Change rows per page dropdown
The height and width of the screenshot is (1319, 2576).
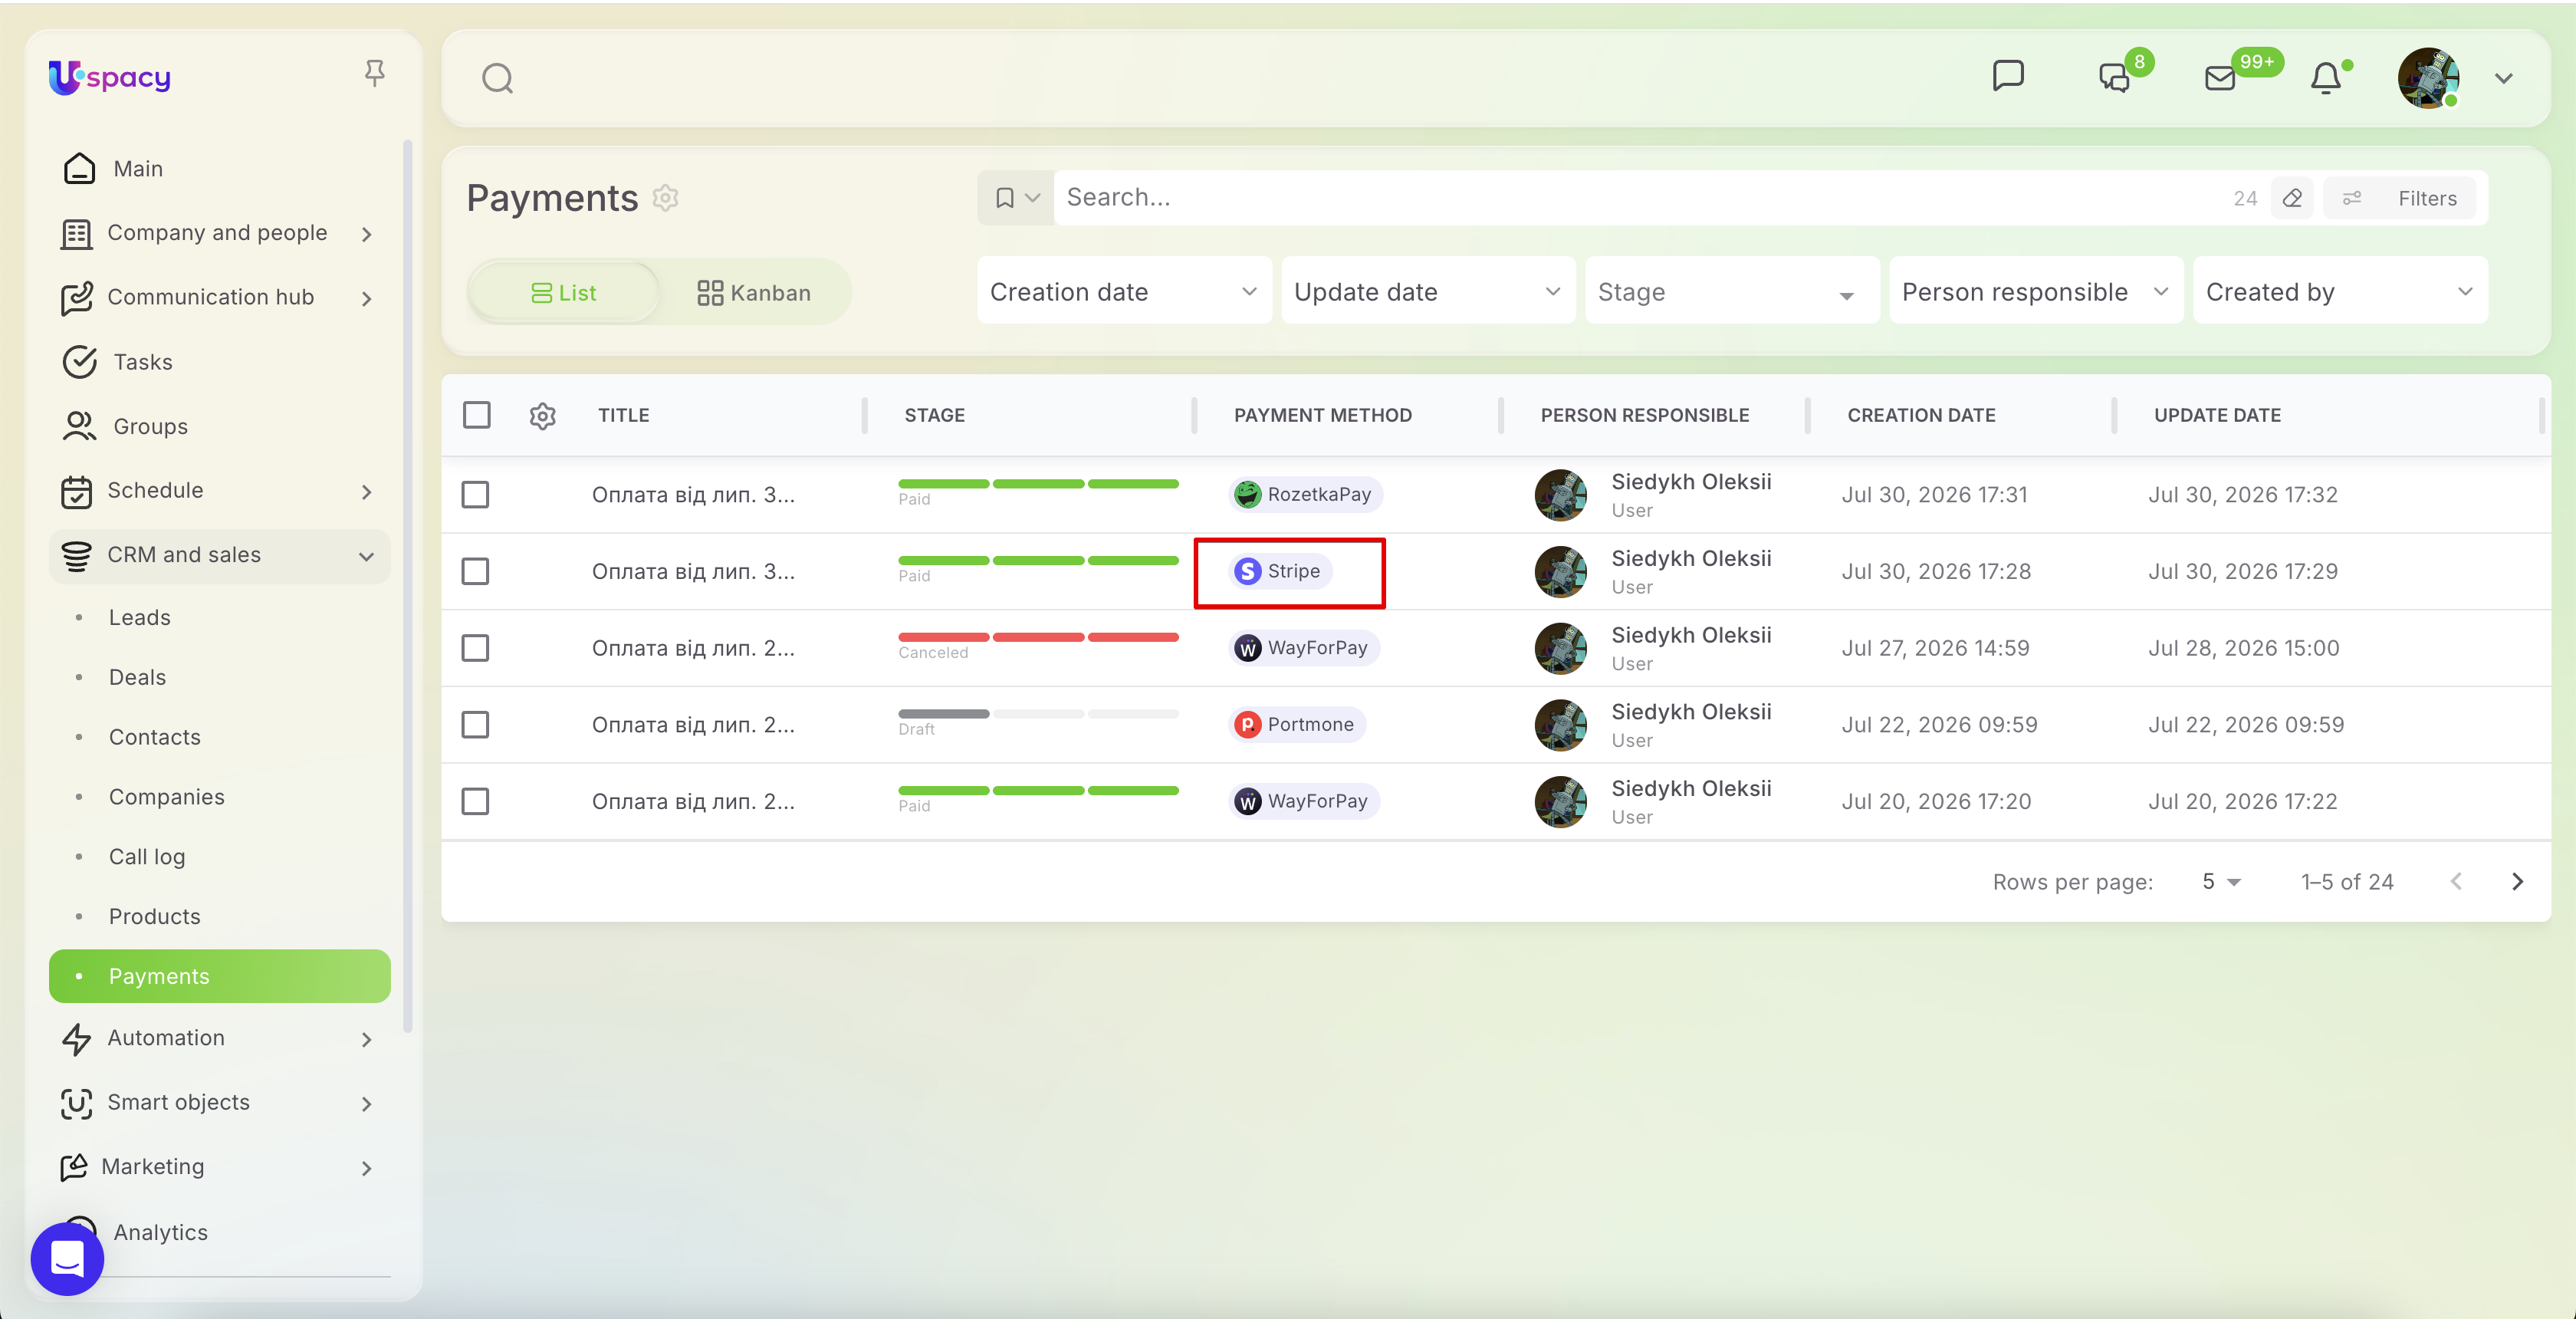pos(2221,881)
